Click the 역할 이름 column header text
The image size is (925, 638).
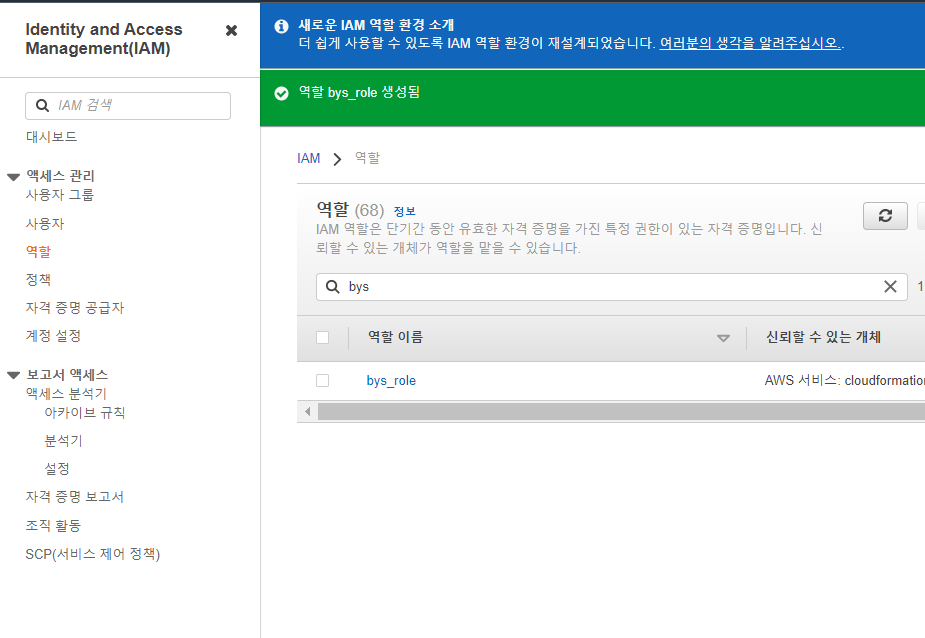point(395,337)
